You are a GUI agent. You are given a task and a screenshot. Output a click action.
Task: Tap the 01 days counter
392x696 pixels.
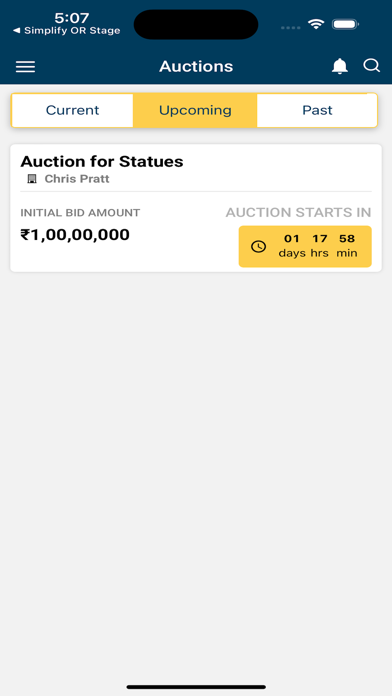[292, 246]
